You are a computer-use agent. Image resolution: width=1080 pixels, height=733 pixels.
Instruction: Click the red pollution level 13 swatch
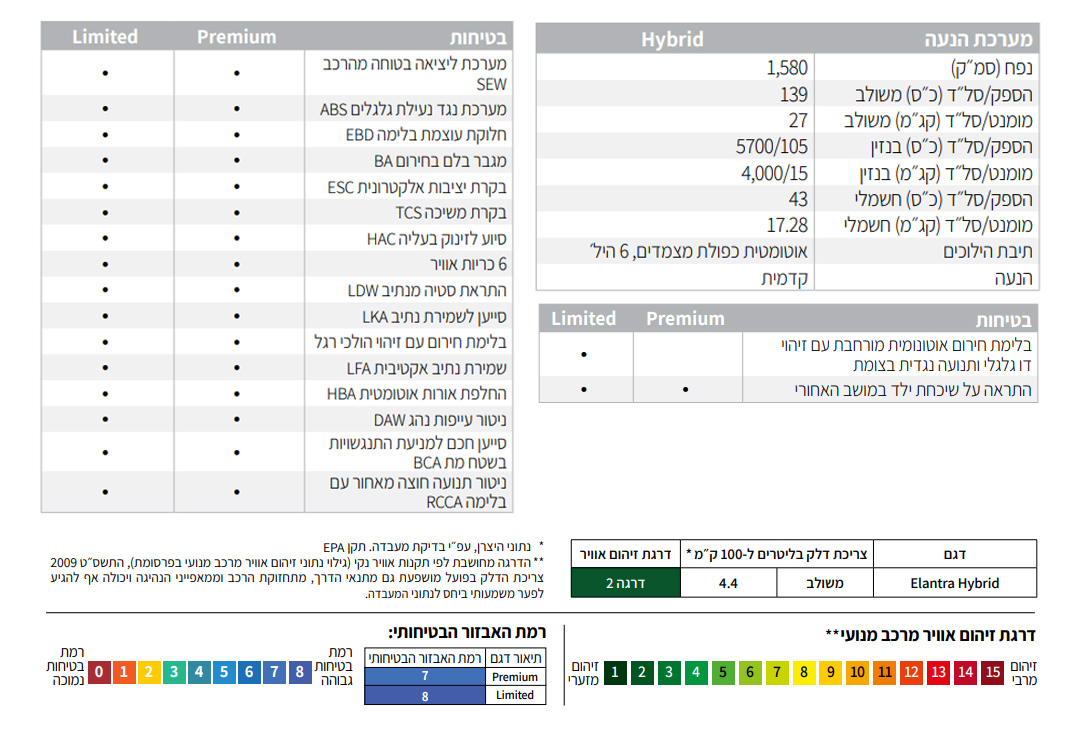[x=938, y=672]
